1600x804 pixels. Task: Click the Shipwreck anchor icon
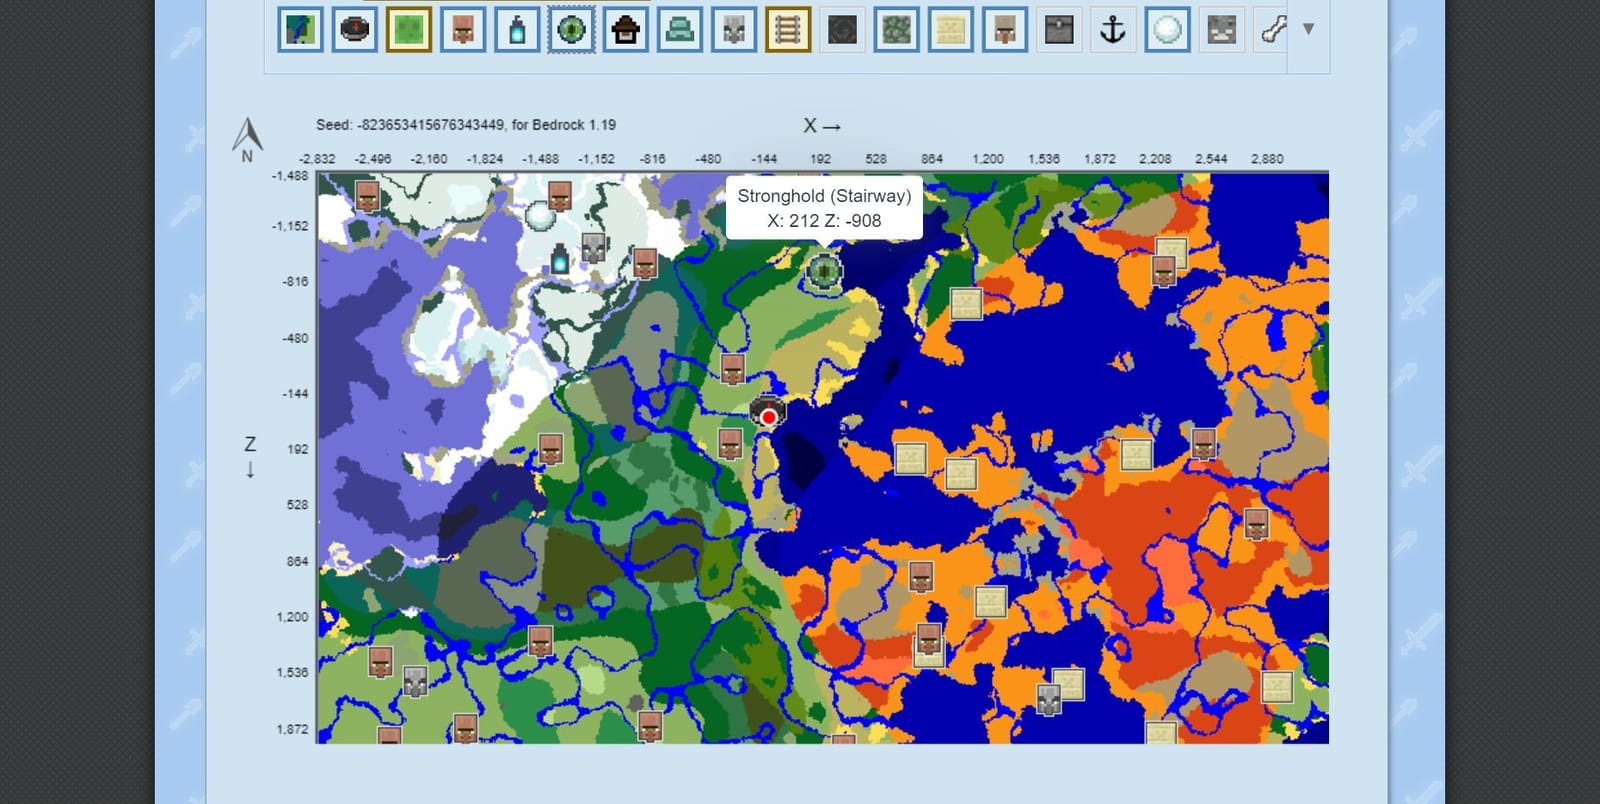tap(1112, 30)
